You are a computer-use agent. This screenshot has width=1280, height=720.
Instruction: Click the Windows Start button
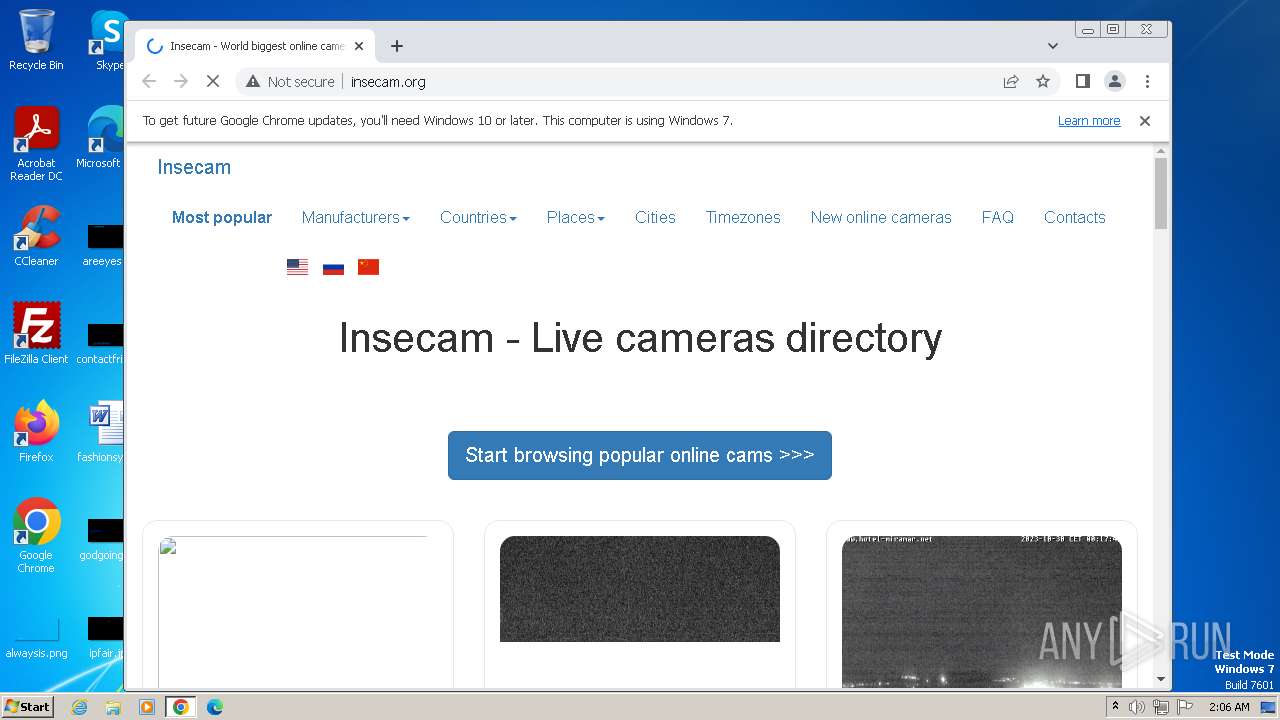(x=27, y=706)
